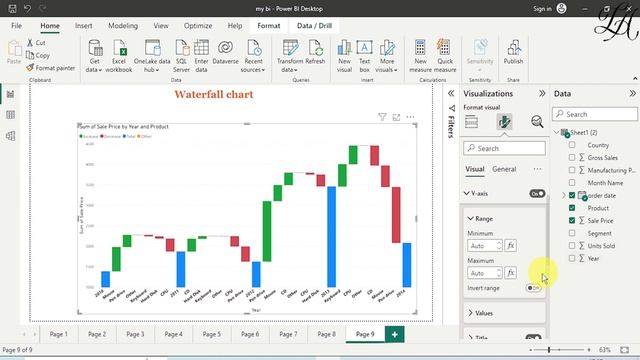Refresh the data
This screenshot has height=360, width=640.
[x=315, y=52]
